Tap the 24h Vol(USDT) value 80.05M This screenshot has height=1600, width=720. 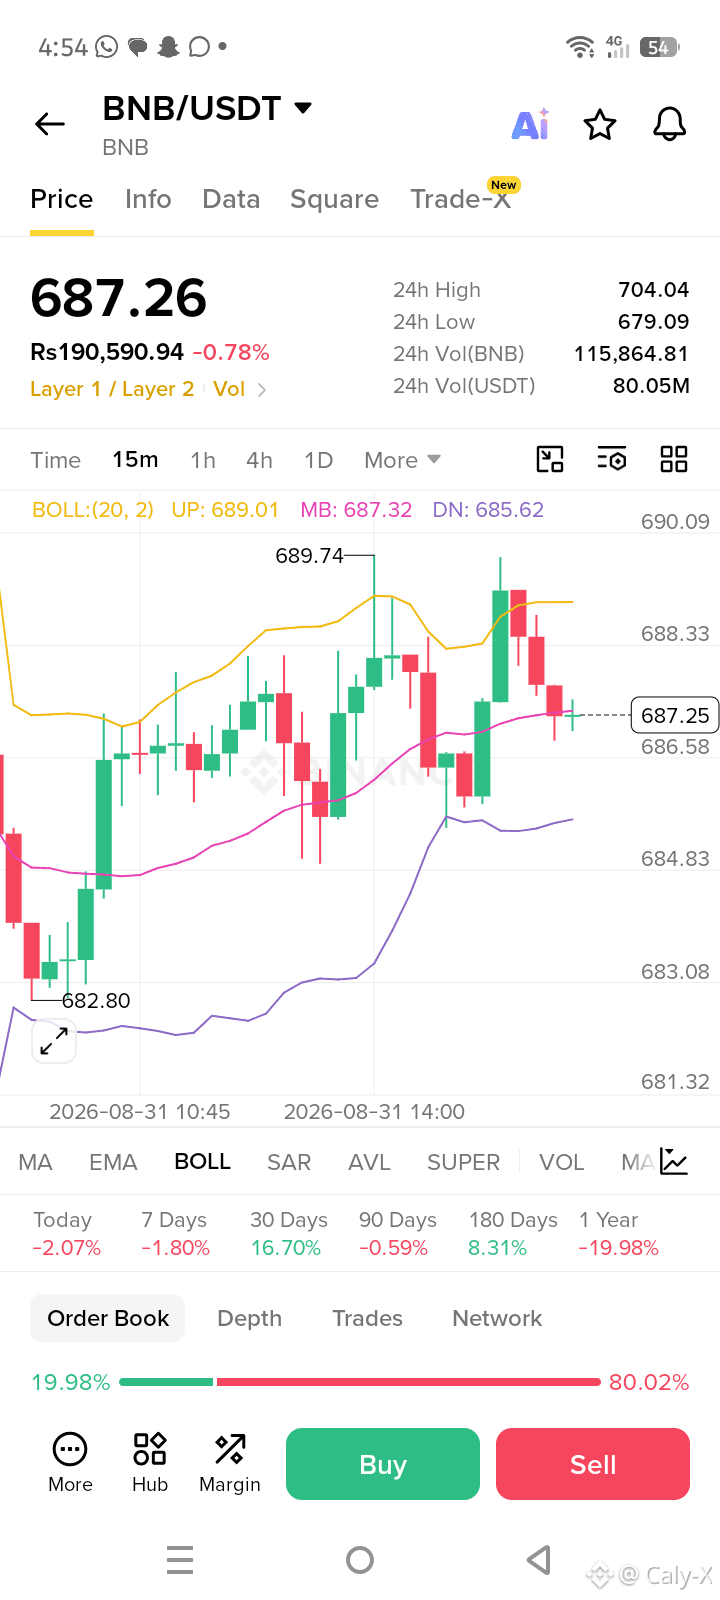point(651,386)
